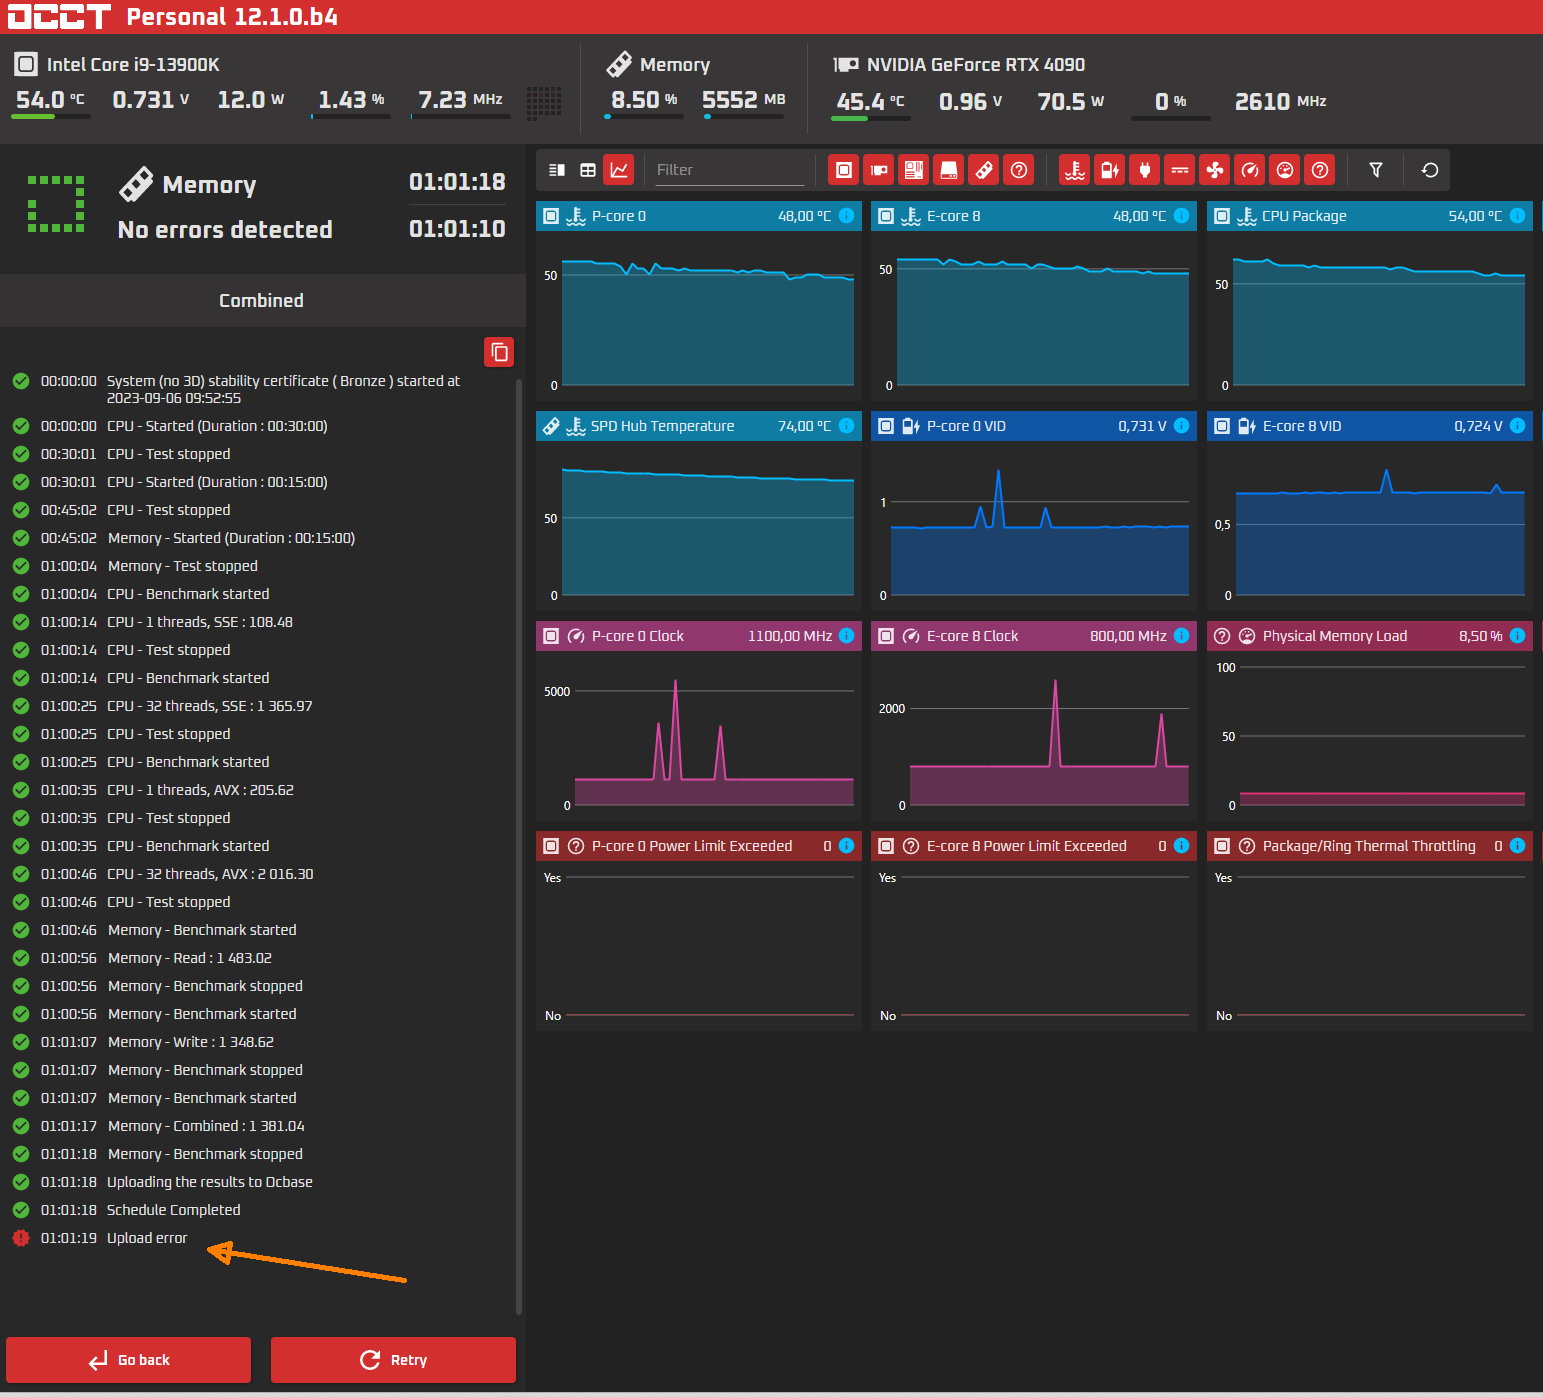Copy the test log to clipboard
Image resolution: width=1543 pixels, height=1397 pixels.
(499, 352)
